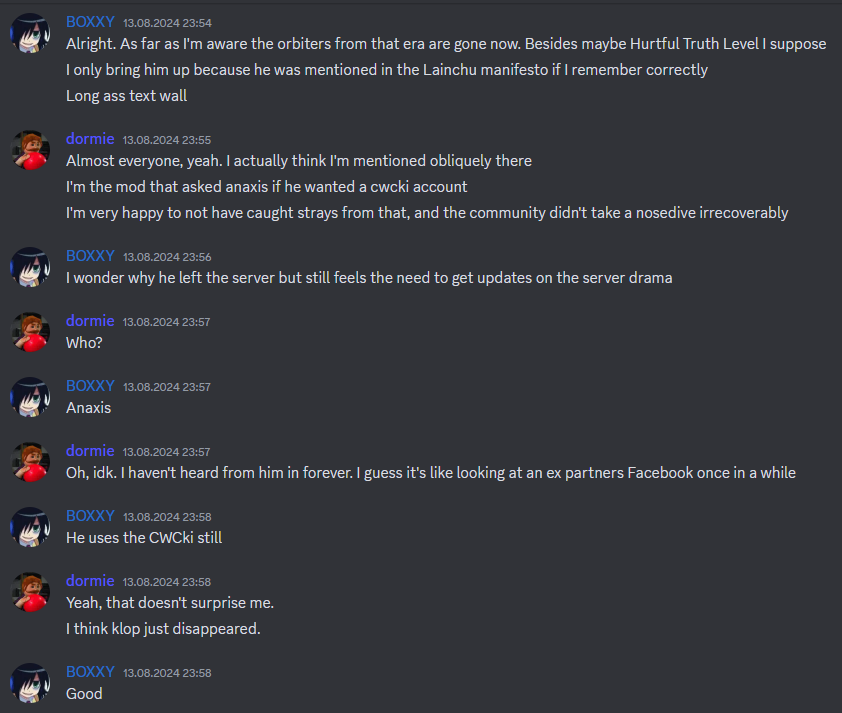Click the "I think klop just disappeared." message
The image size is (842, 713).
(163, 629)
